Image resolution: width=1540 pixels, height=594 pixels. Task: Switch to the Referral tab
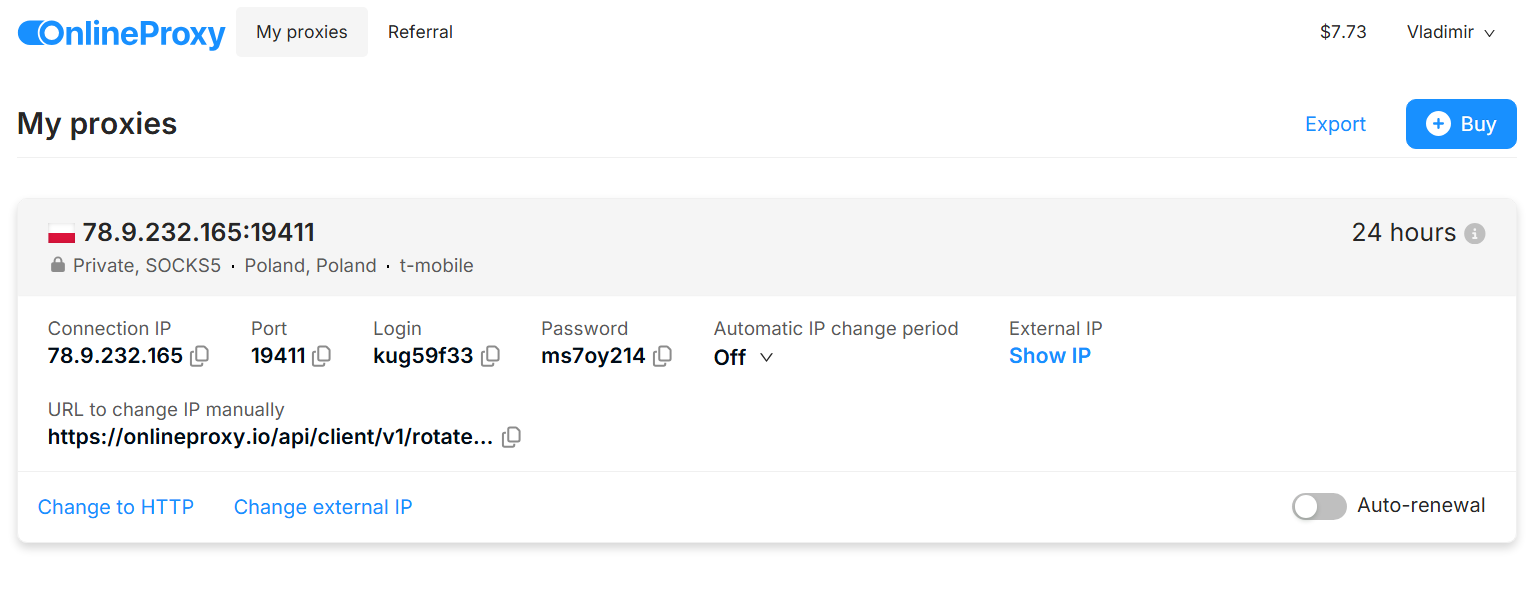click(420, 32)
